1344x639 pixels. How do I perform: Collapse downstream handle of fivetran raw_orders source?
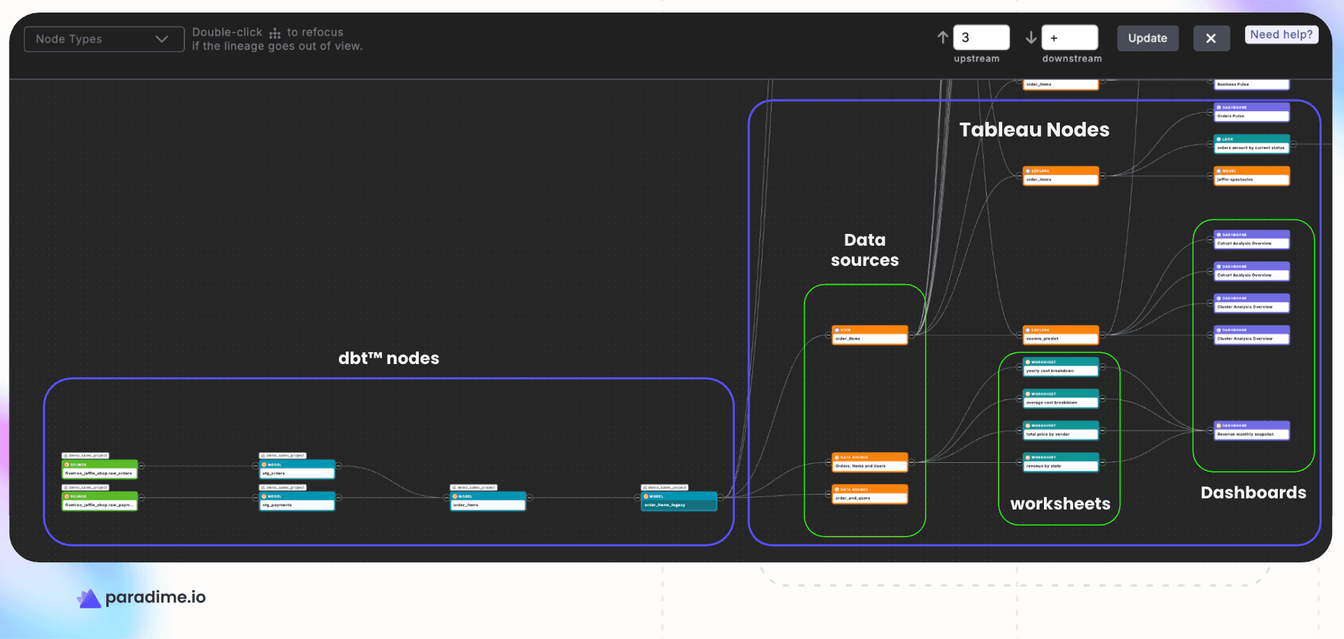(x=141, y=465)
